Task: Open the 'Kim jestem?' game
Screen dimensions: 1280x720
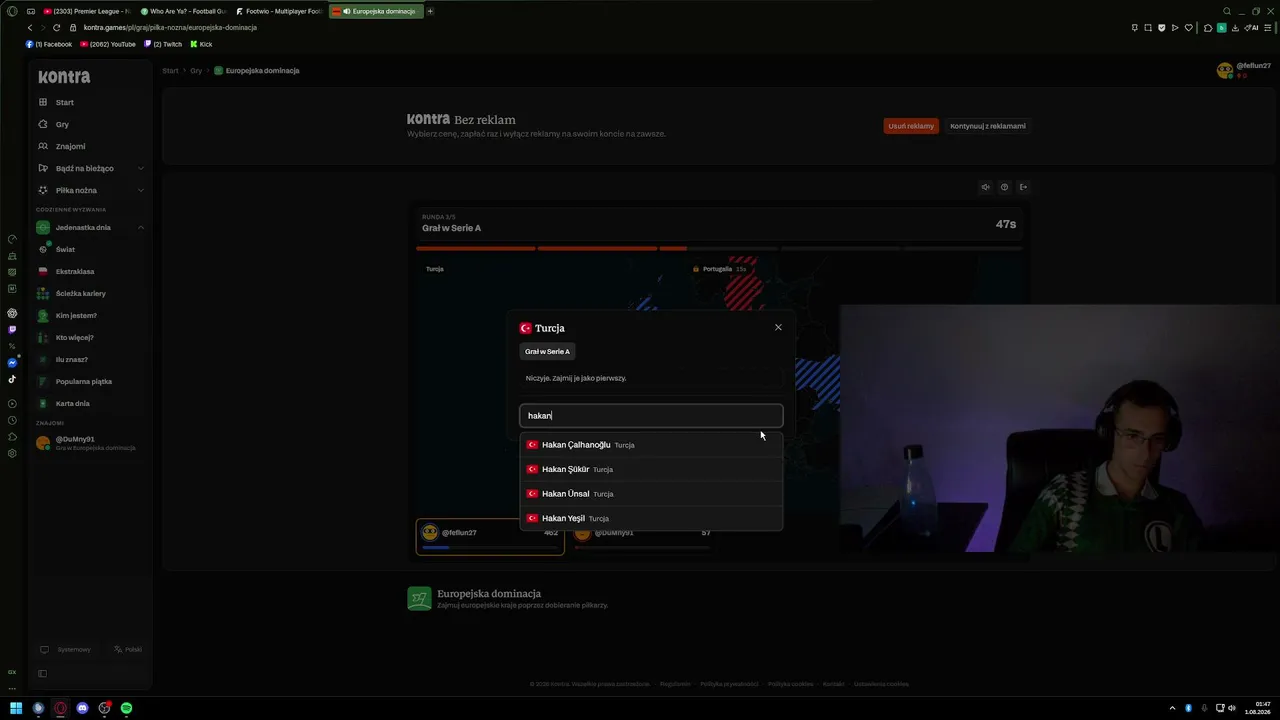Action: 91,315
